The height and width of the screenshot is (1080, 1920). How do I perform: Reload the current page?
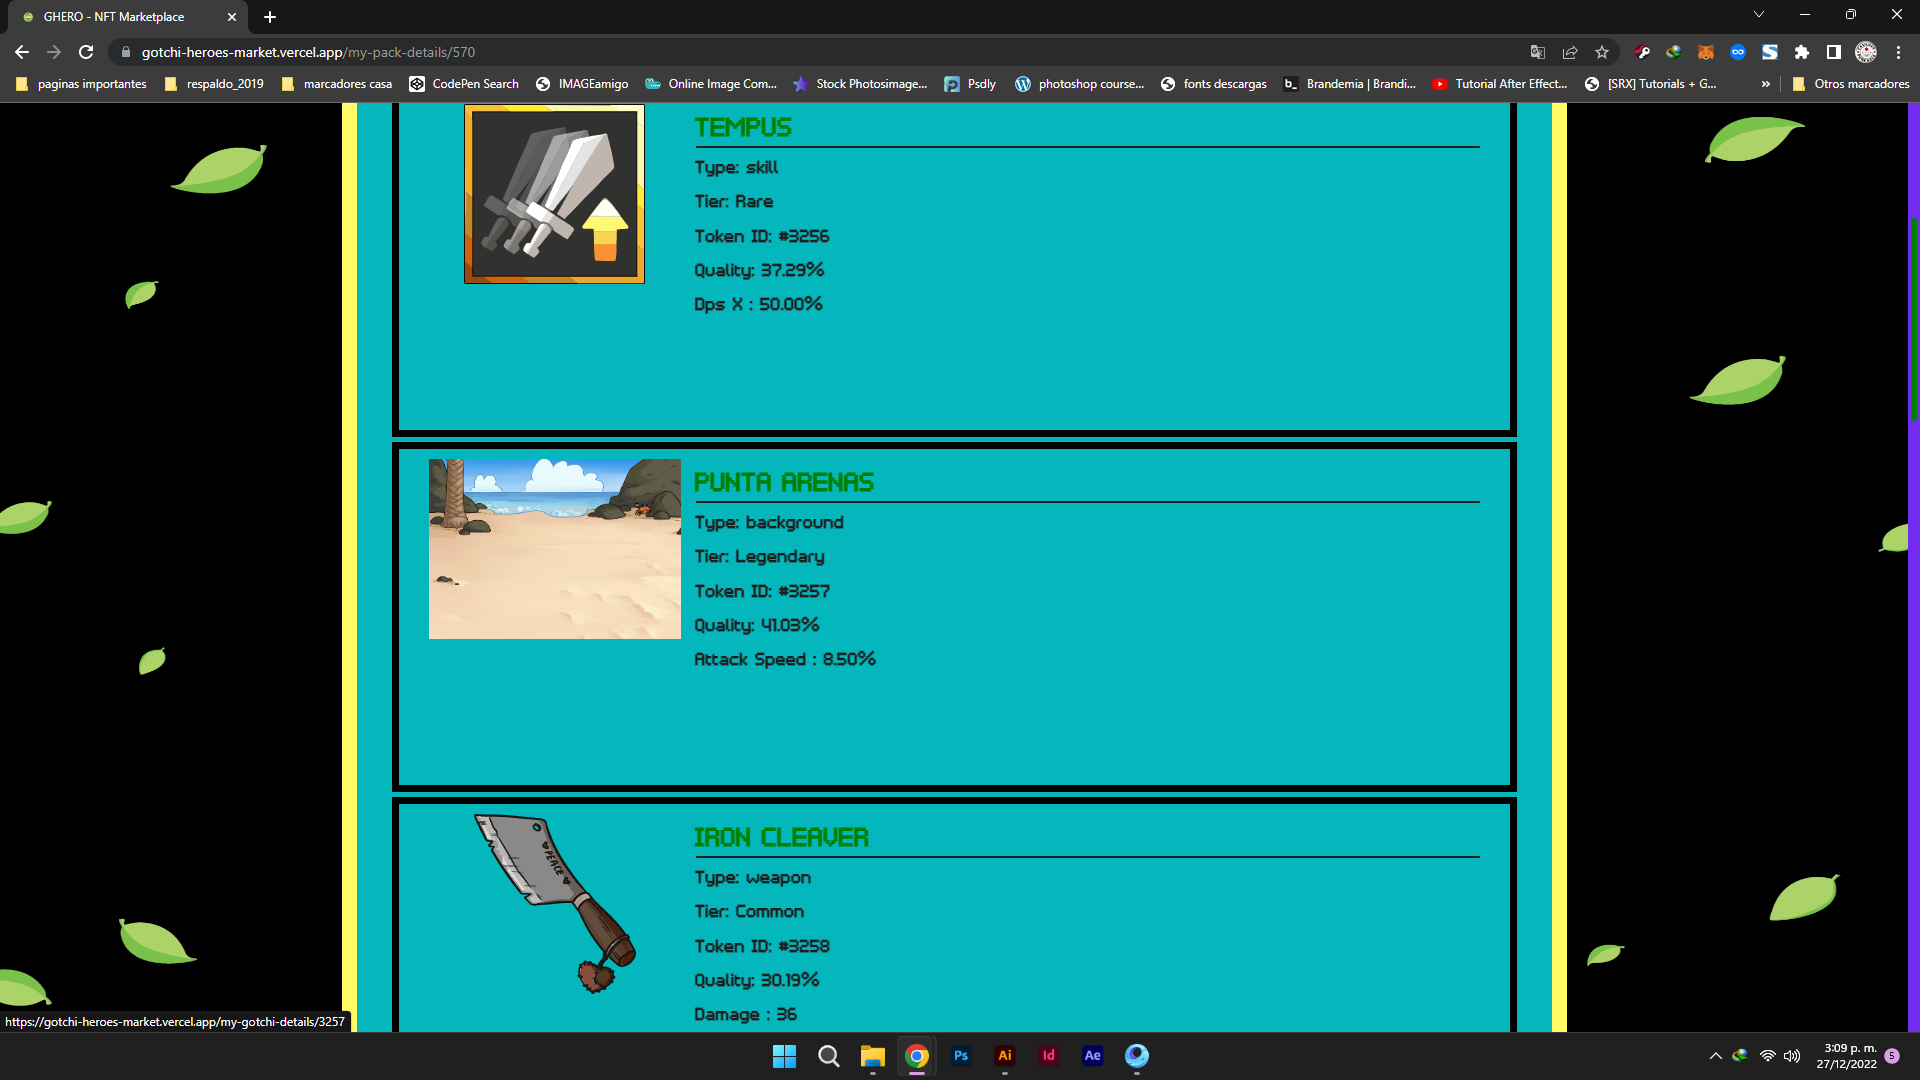(86, 52)
